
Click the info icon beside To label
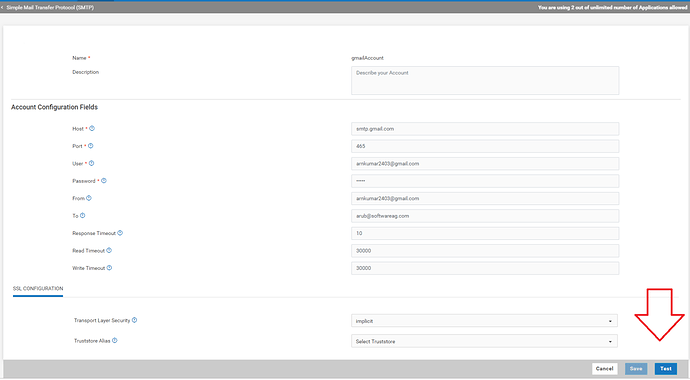coord(83,216)
